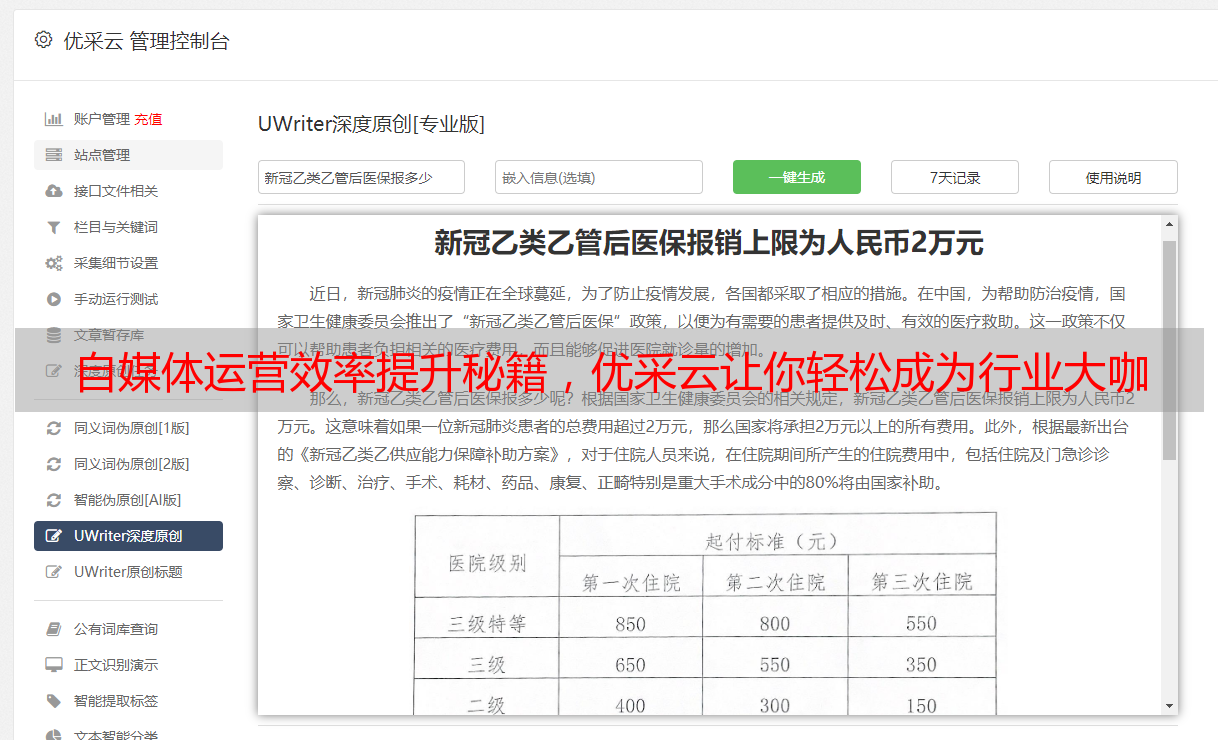Click the gears icon beside 采集细节设置

(54, 263)
